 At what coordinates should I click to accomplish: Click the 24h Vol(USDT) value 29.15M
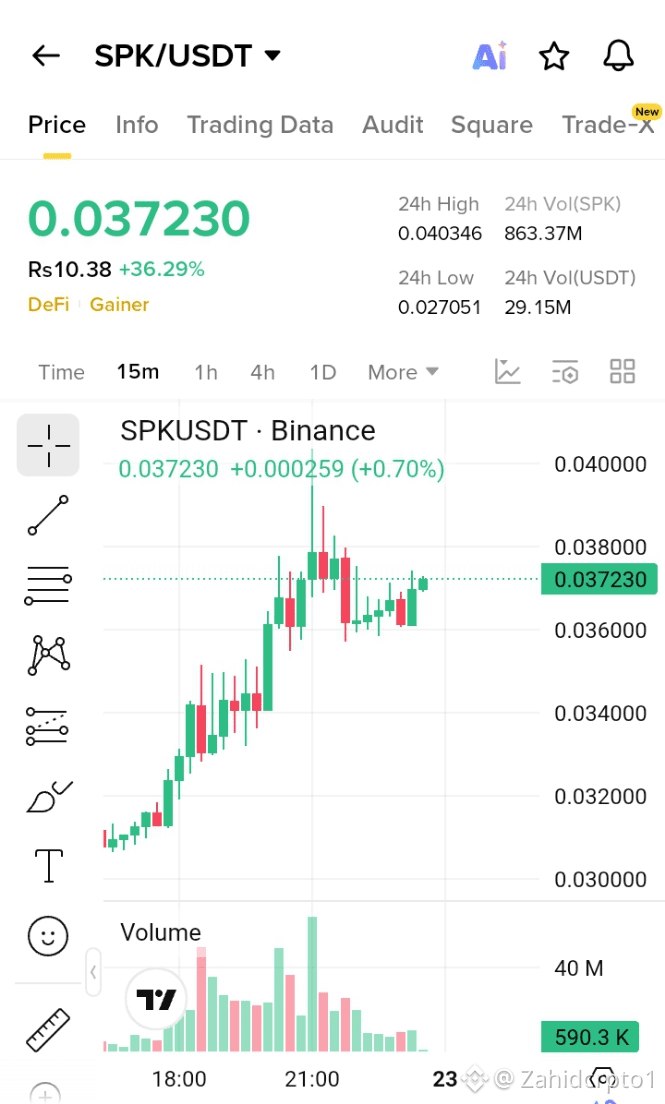pos(537,307)
